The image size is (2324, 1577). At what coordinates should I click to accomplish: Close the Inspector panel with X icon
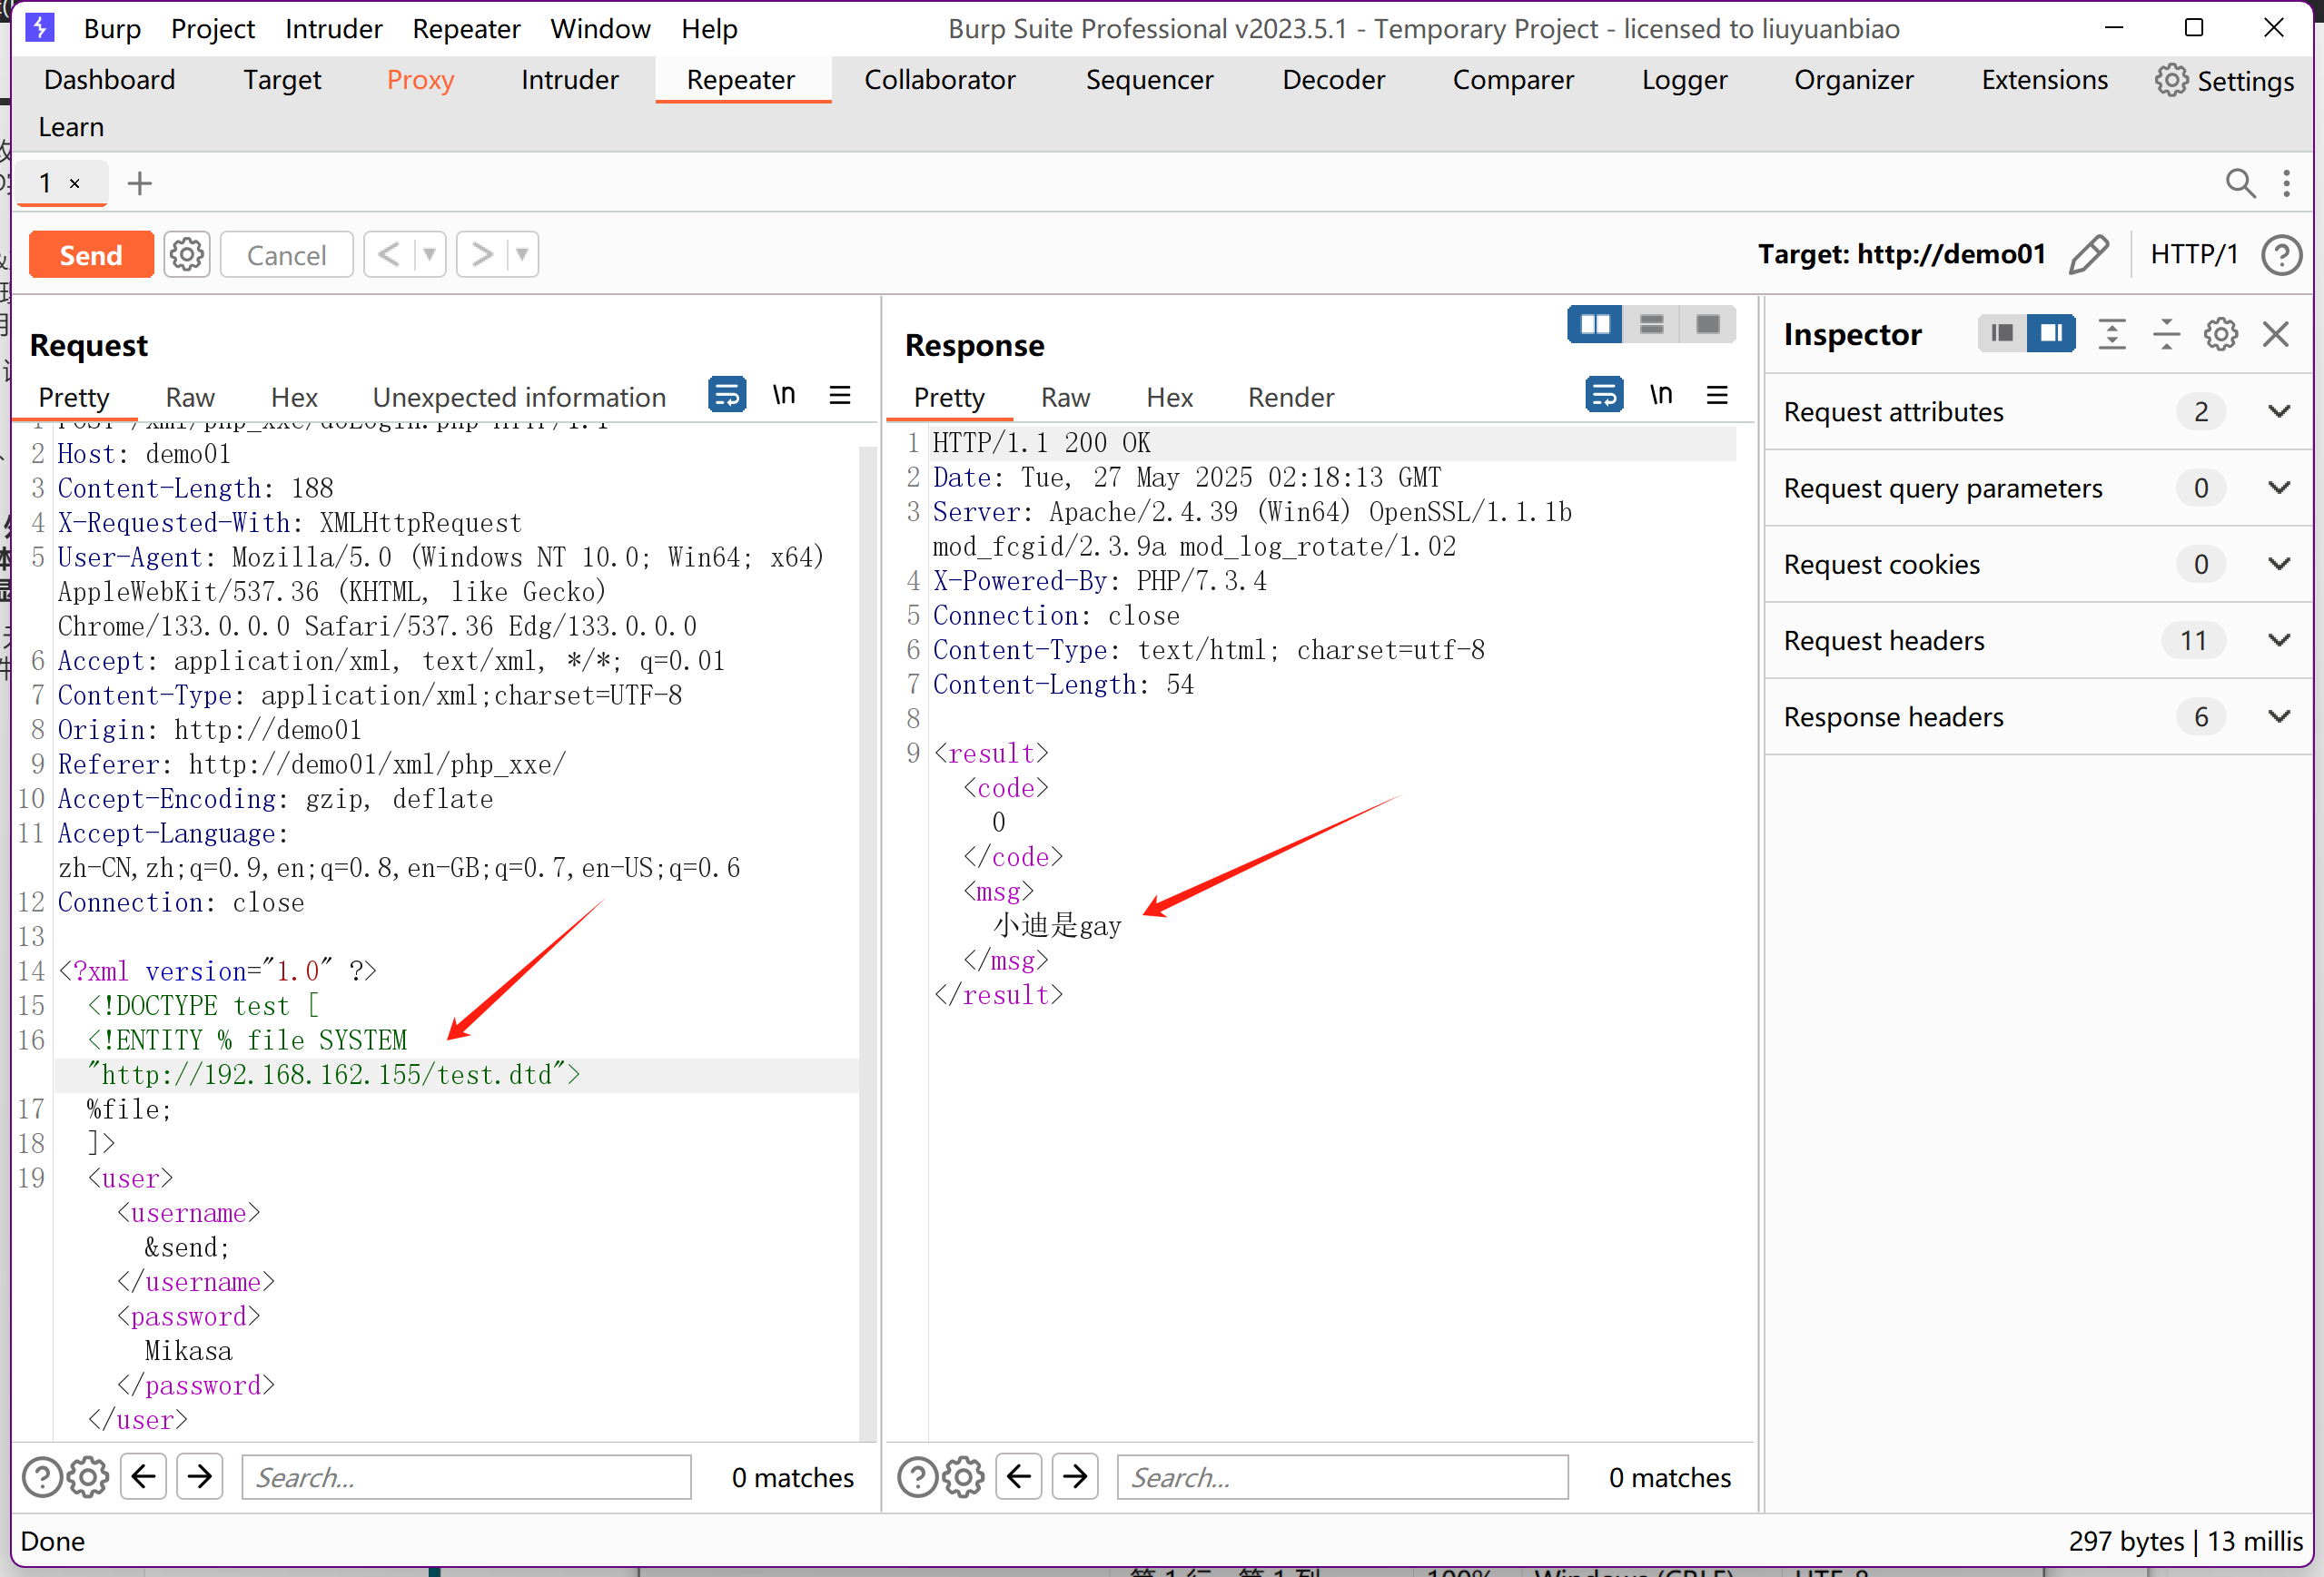coord(2276,334)
